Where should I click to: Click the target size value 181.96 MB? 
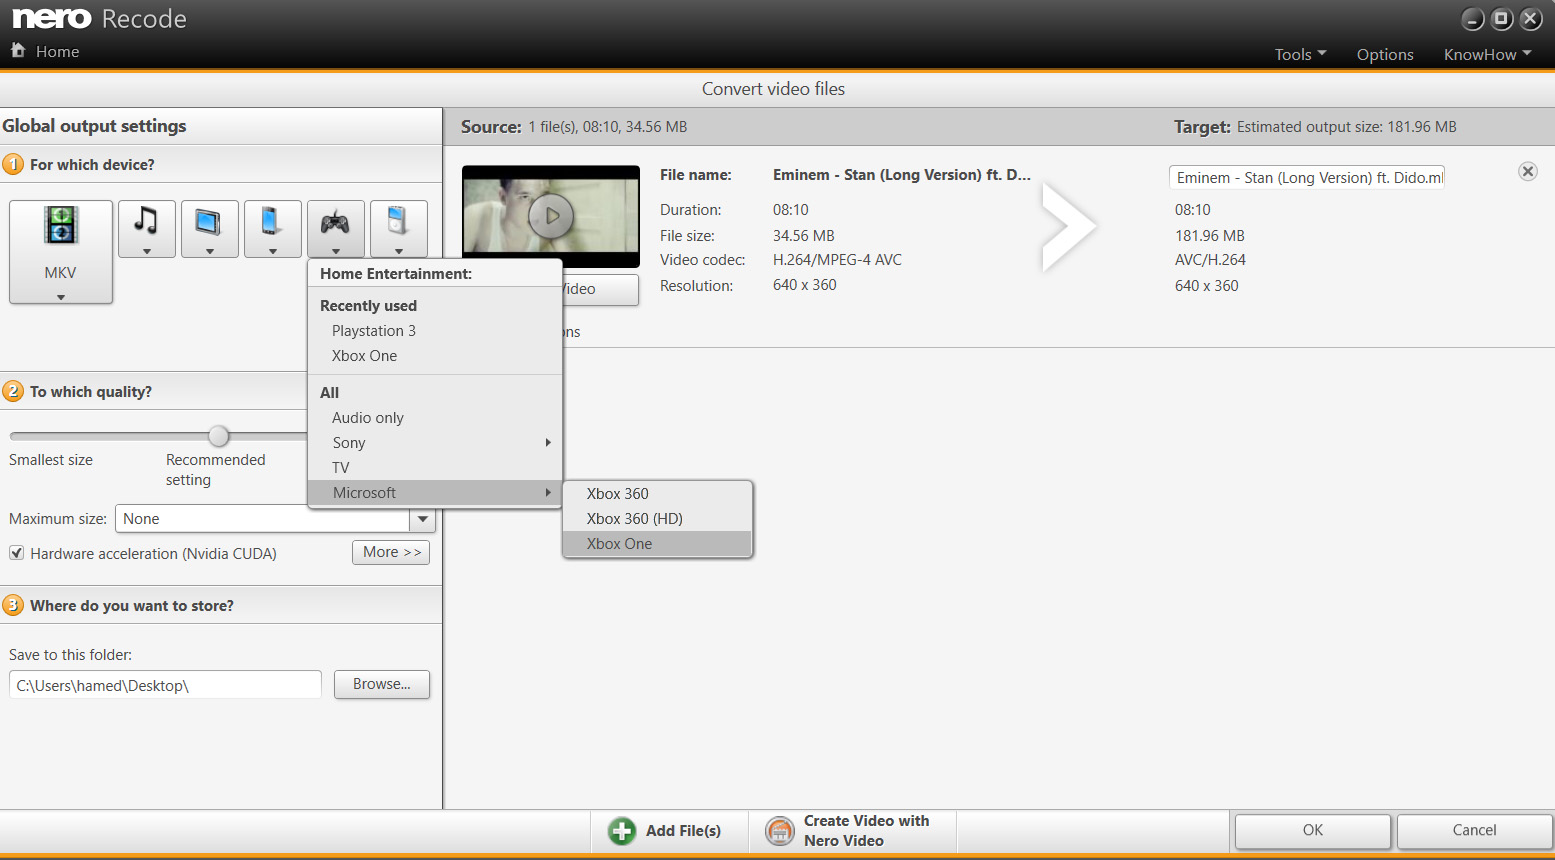pos(1210,236)
